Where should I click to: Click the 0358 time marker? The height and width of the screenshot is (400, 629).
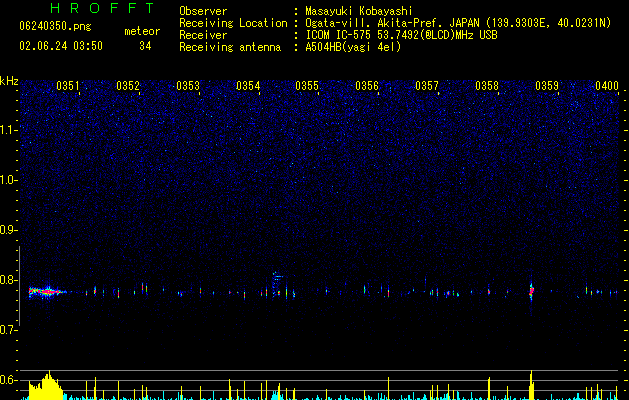point(487,86)
